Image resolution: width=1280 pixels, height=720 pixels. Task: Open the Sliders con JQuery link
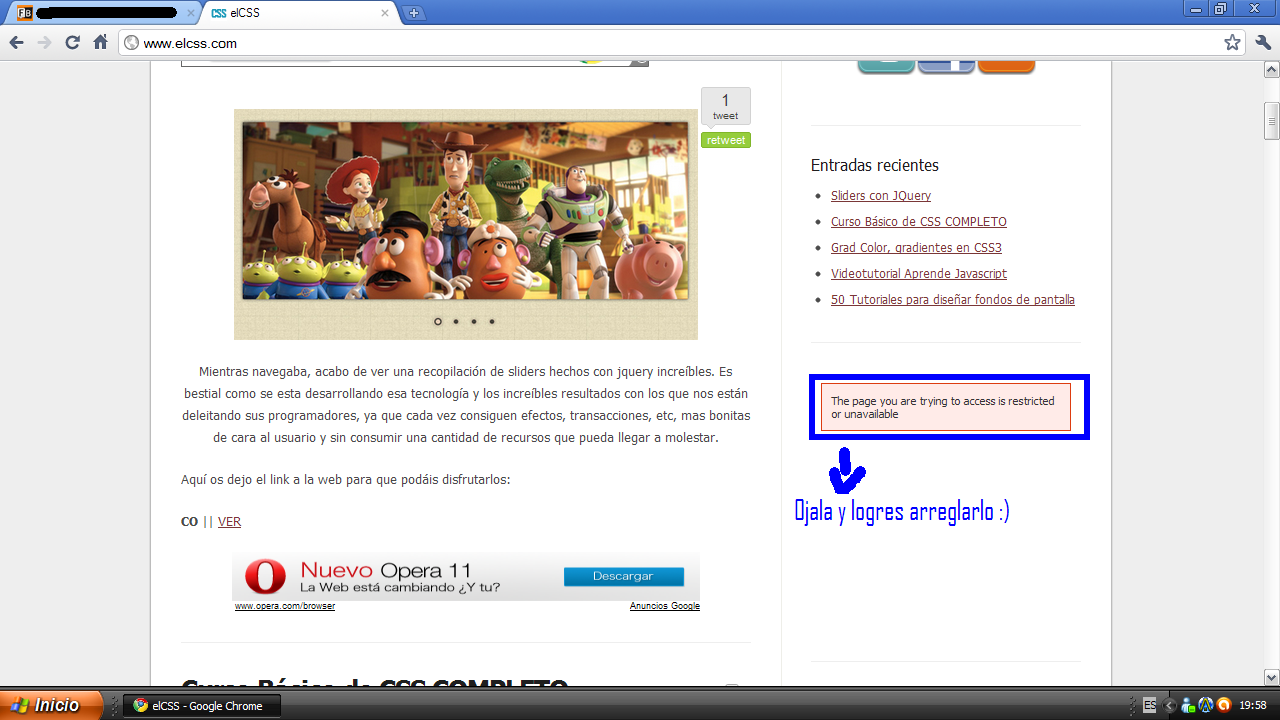click(x=881, y=196)
